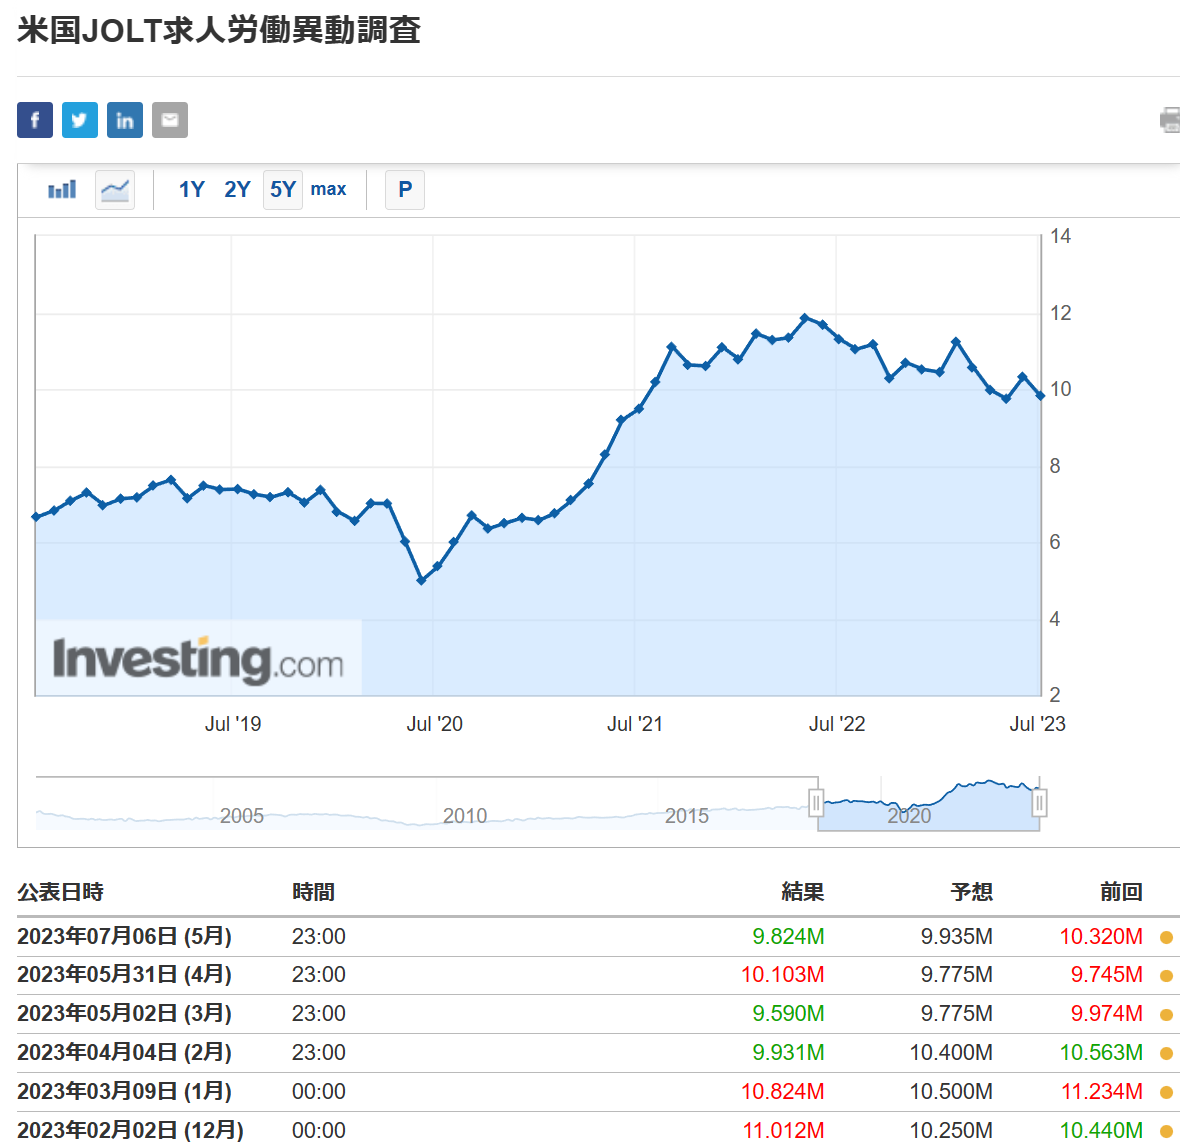This screenshot has height=1148, width=1180.
Task: Set chart range to 2Y
Action: pos(237,189)
